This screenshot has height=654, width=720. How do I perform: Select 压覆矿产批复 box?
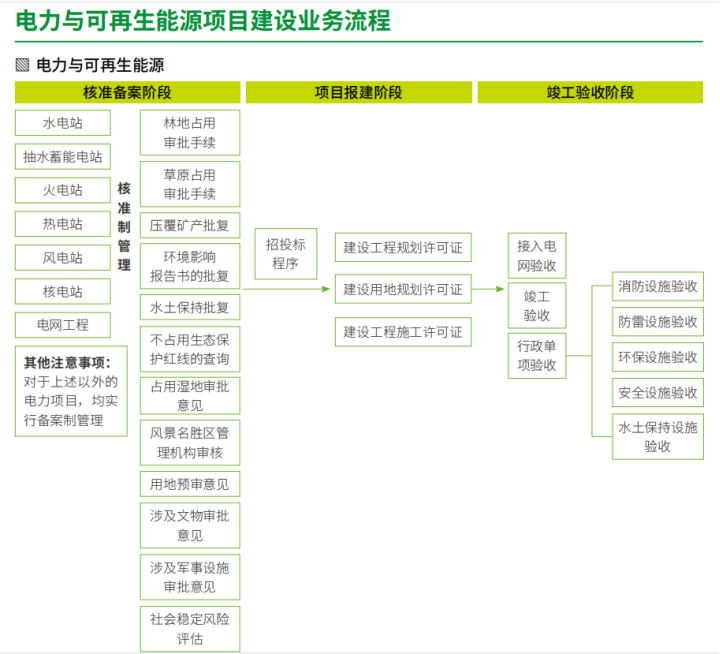[190, 225]
